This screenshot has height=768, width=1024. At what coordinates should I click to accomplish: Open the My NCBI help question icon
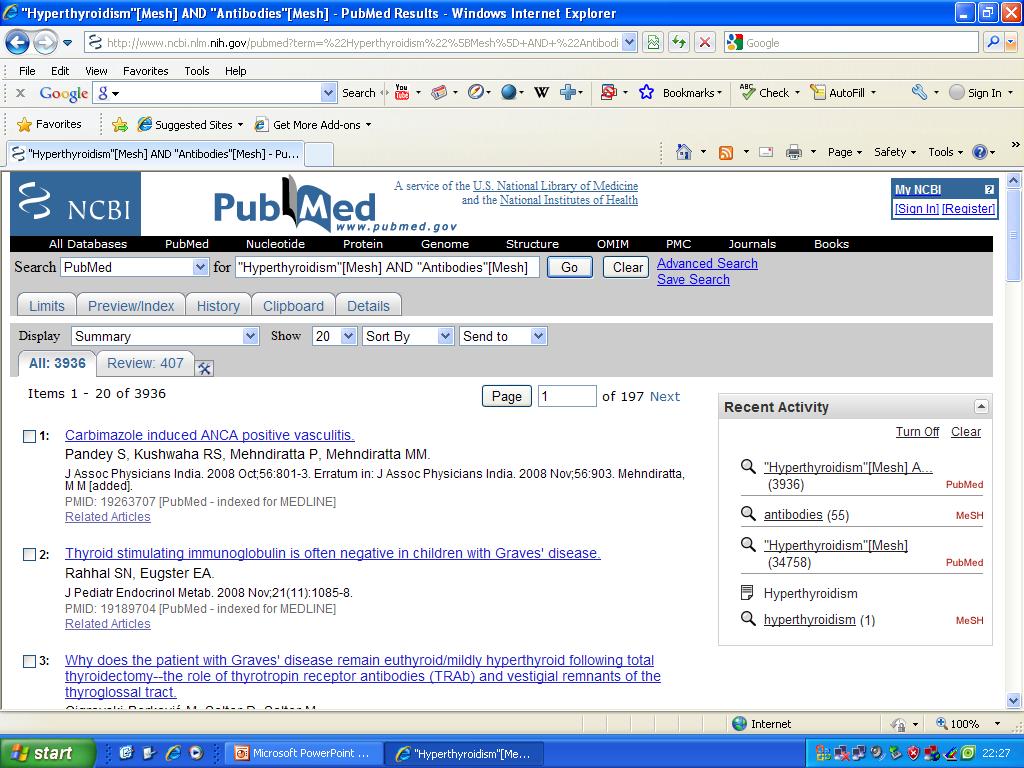pos(989,189)
